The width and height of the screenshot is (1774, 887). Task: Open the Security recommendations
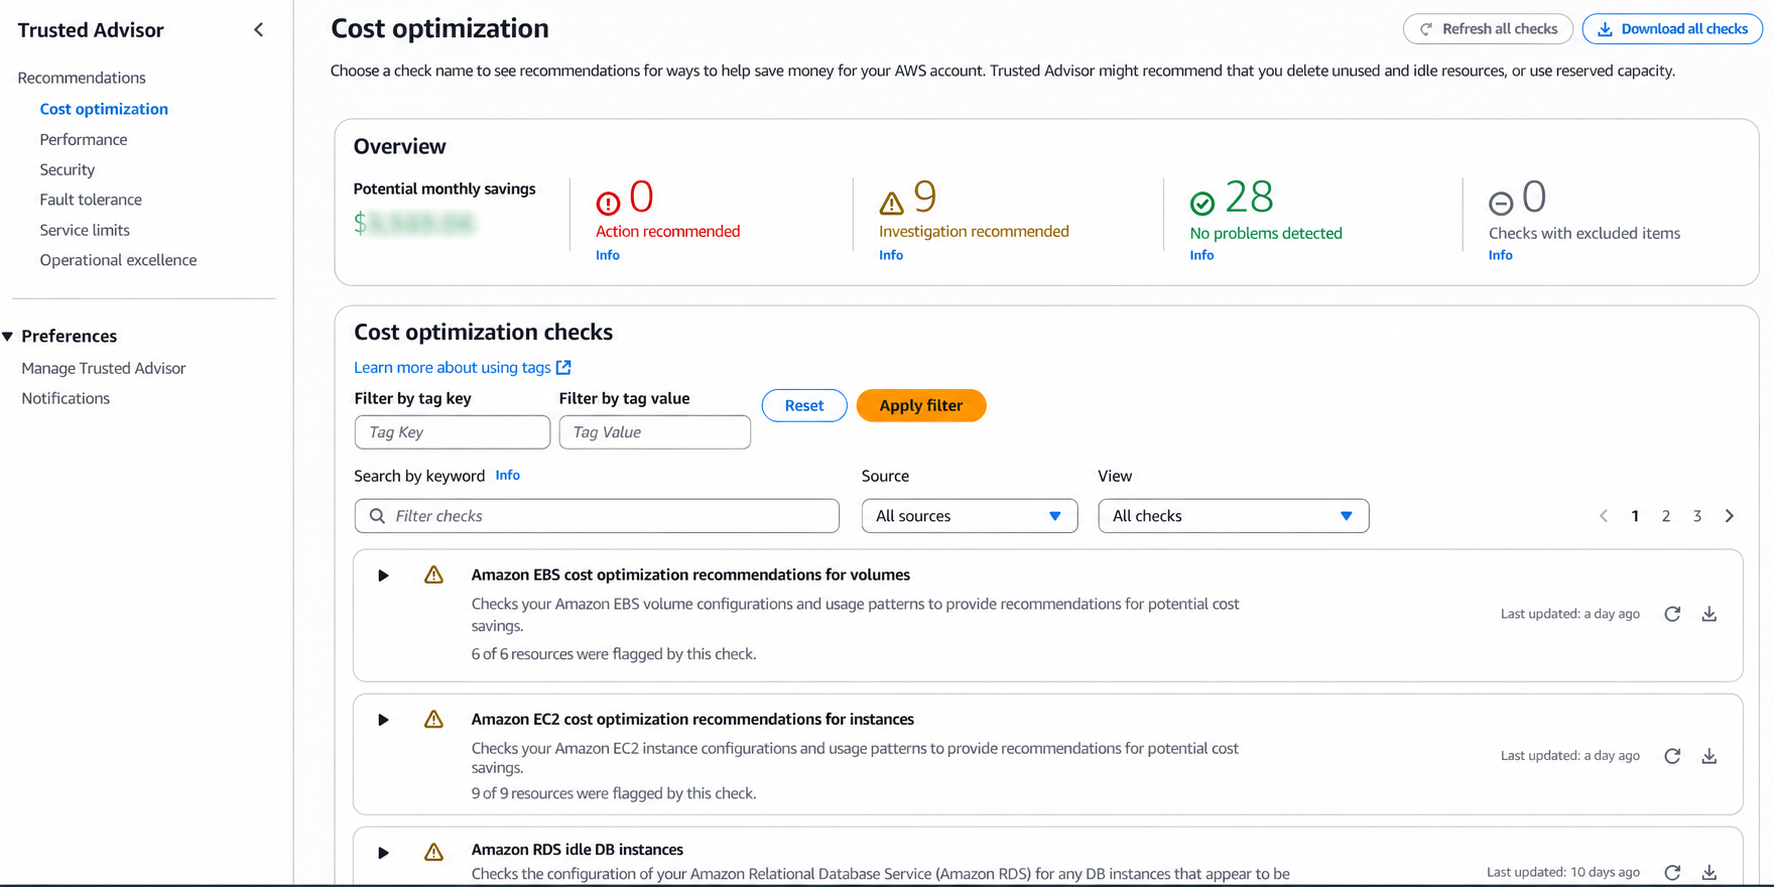coord(67,170)
